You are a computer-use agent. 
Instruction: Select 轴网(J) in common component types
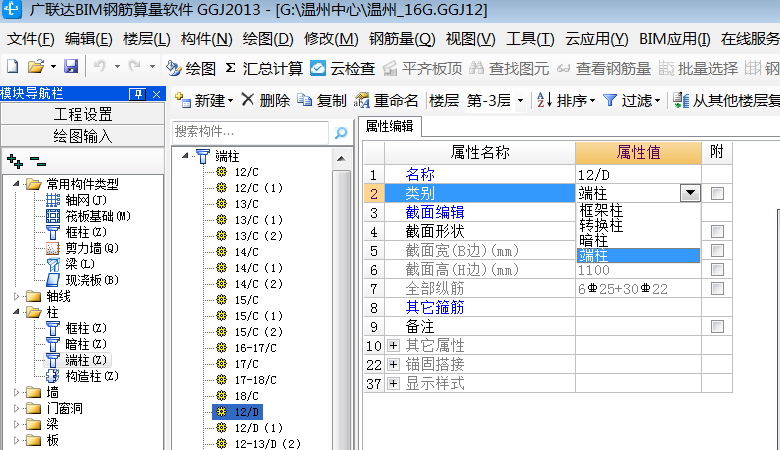(x=76, y=200)
